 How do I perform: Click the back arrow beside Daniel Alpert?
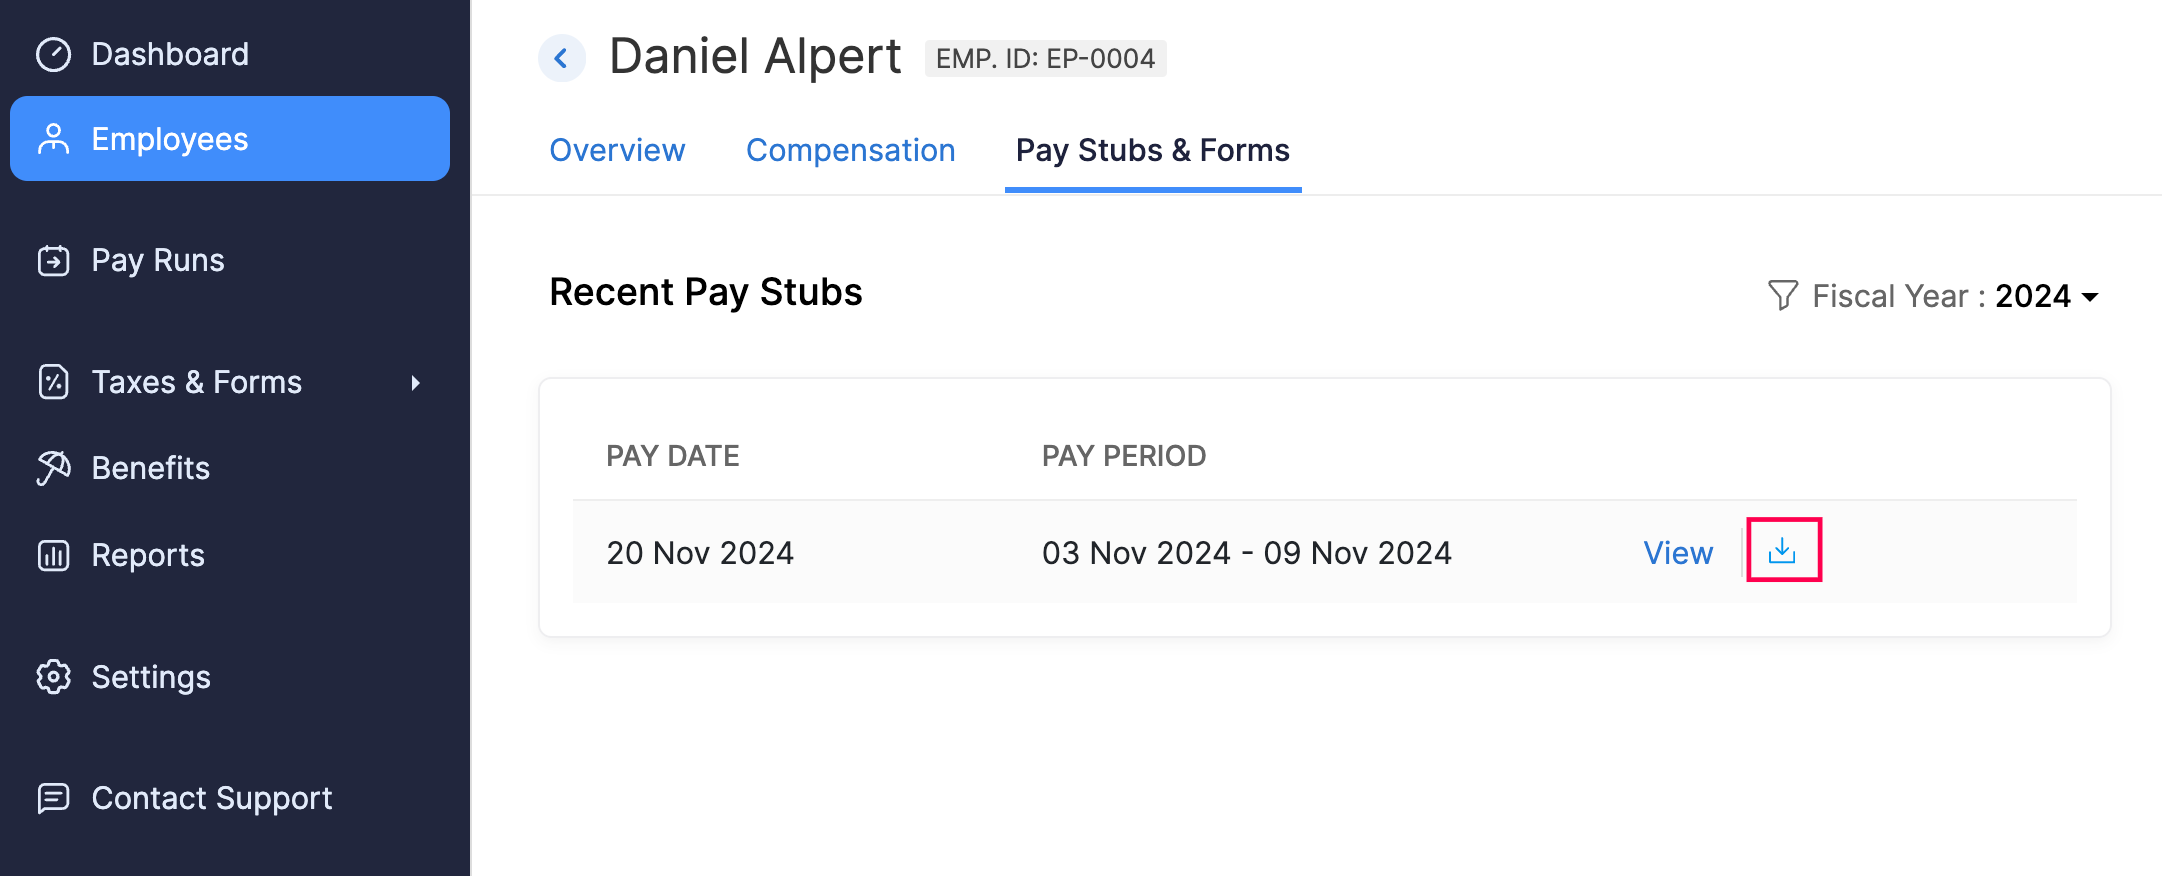[x=561, y=58]
